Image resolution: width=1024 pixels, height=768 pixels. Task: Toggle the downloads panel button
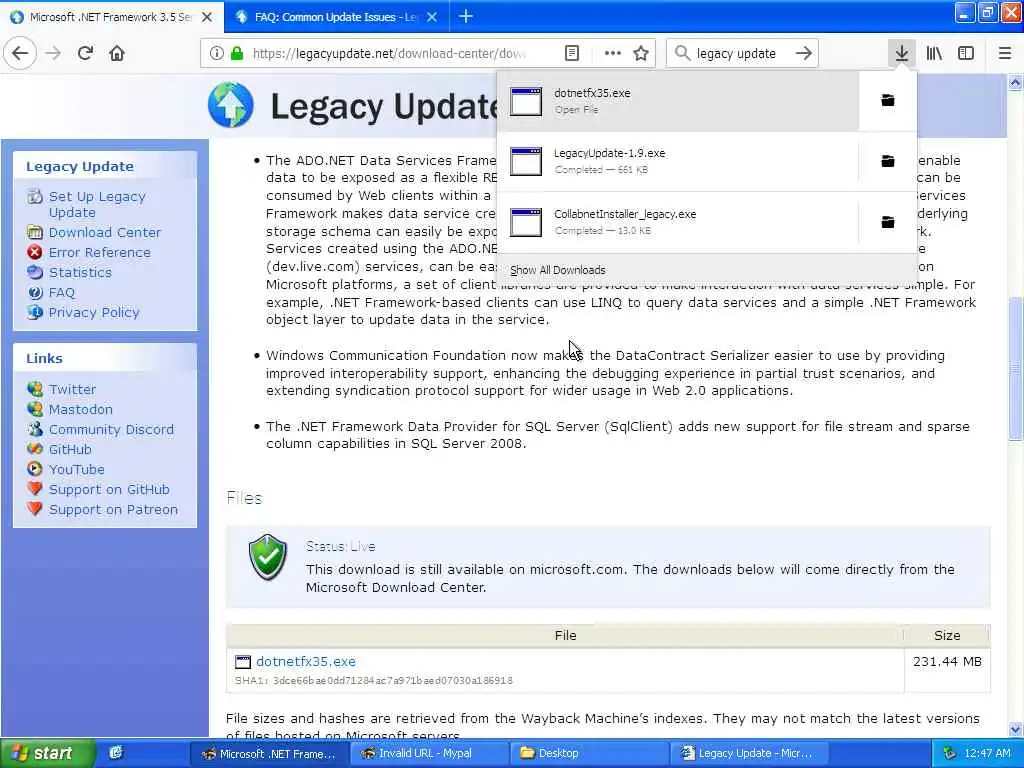click(901, 53)
